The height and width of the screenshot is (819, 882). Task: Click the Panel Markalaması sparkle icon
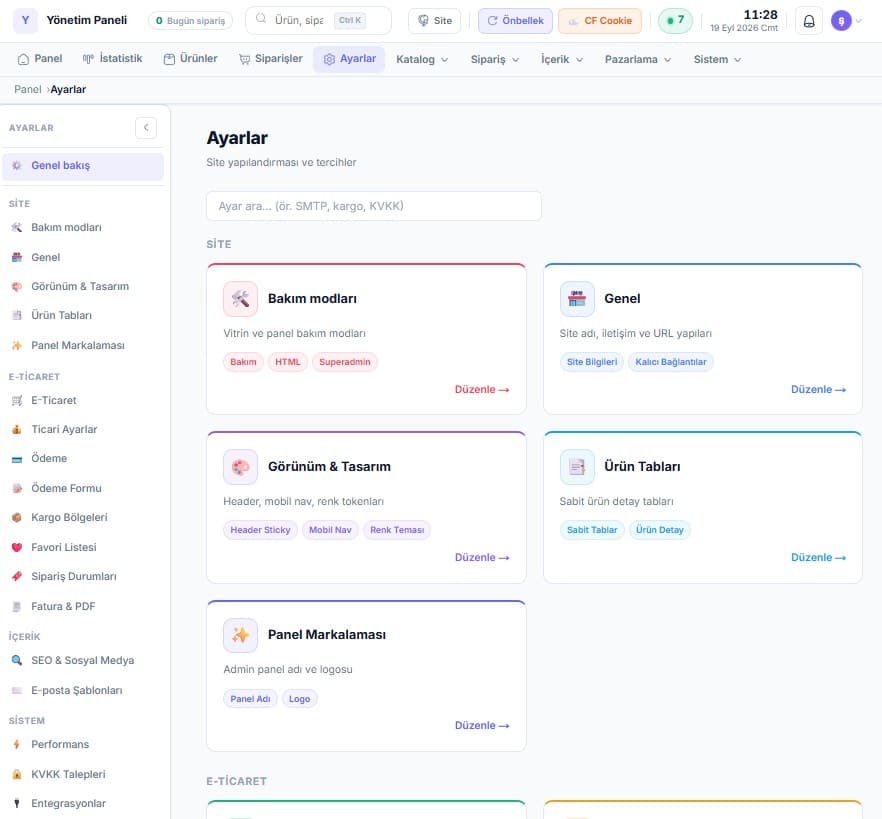pos(240,635)
